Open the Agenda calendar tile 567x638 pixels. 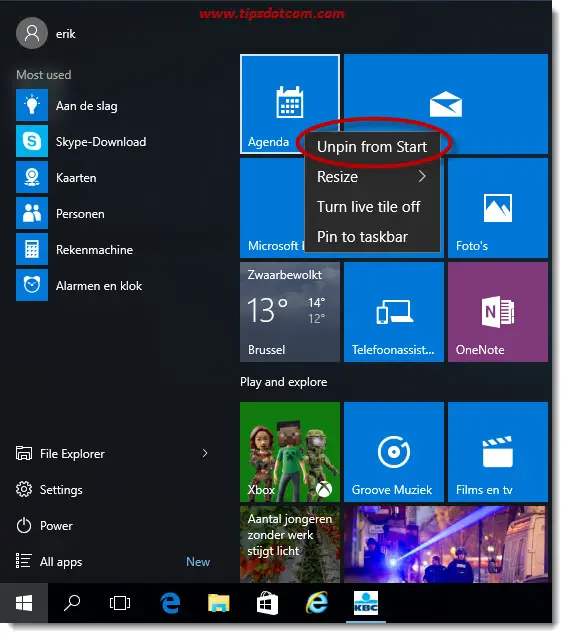click(x=290, y=104)
